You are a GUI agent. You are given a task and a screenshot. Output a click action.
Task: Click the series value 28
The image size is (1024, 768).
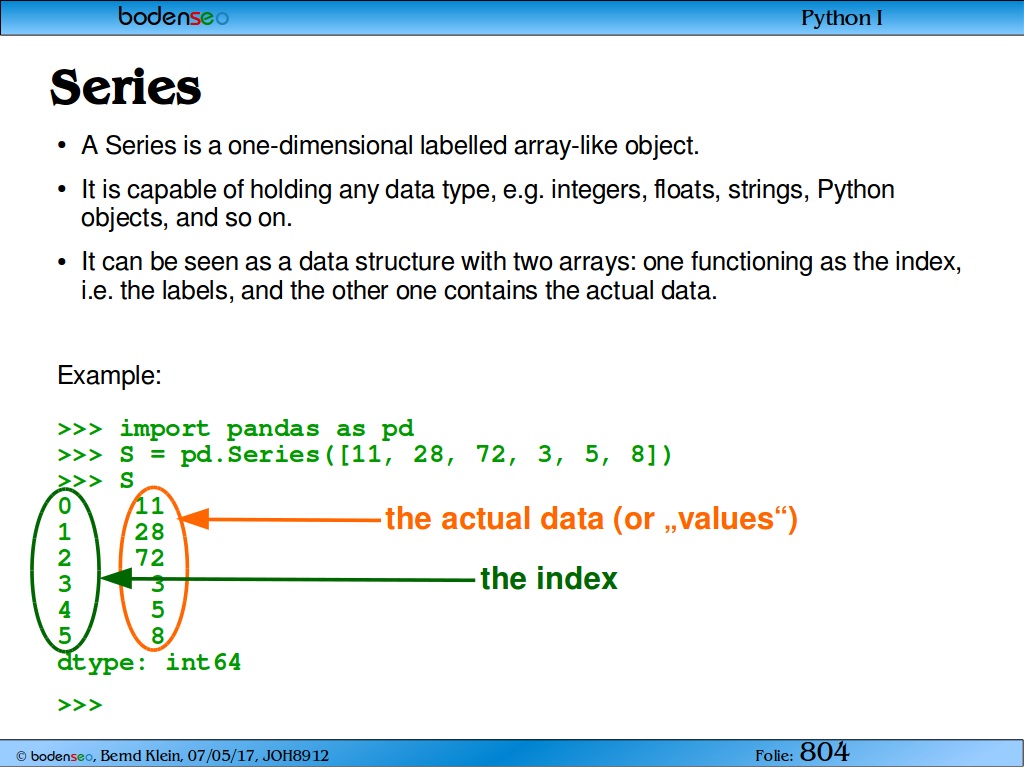149,532
